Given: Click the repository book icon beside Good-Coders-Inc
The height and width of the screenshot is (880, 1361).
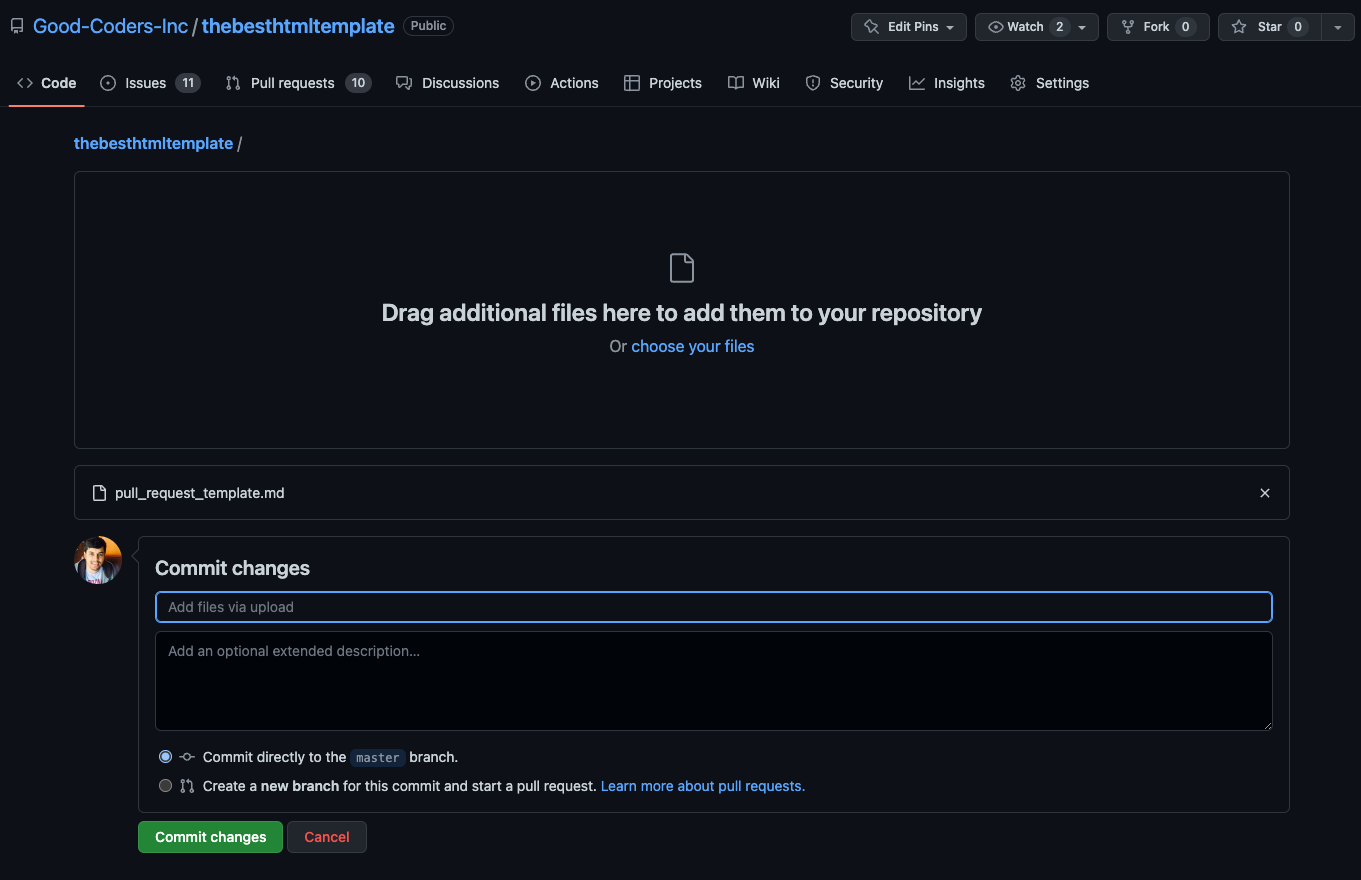Looking at the screenshot, I should click(x=17, y=26).
